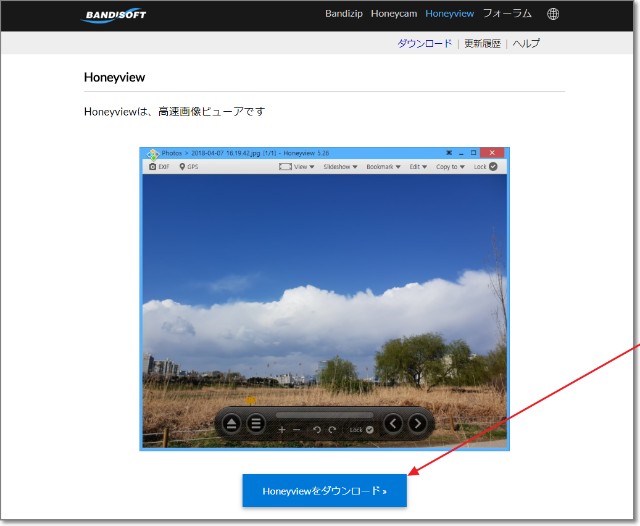Open the 更新履歴 link
Image resolution: width=640 pixels, height=526 pixels.
482,44
